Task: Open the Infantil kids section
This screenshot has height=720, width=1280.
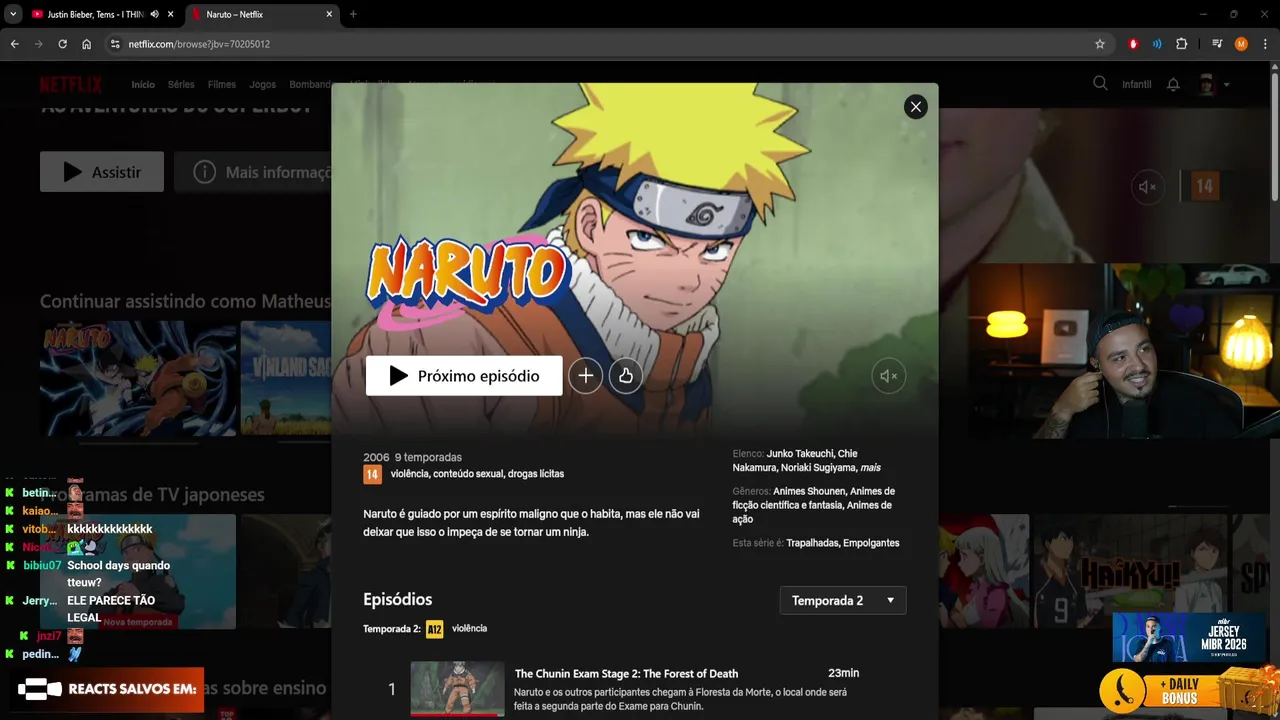Action: (1136, 85)
